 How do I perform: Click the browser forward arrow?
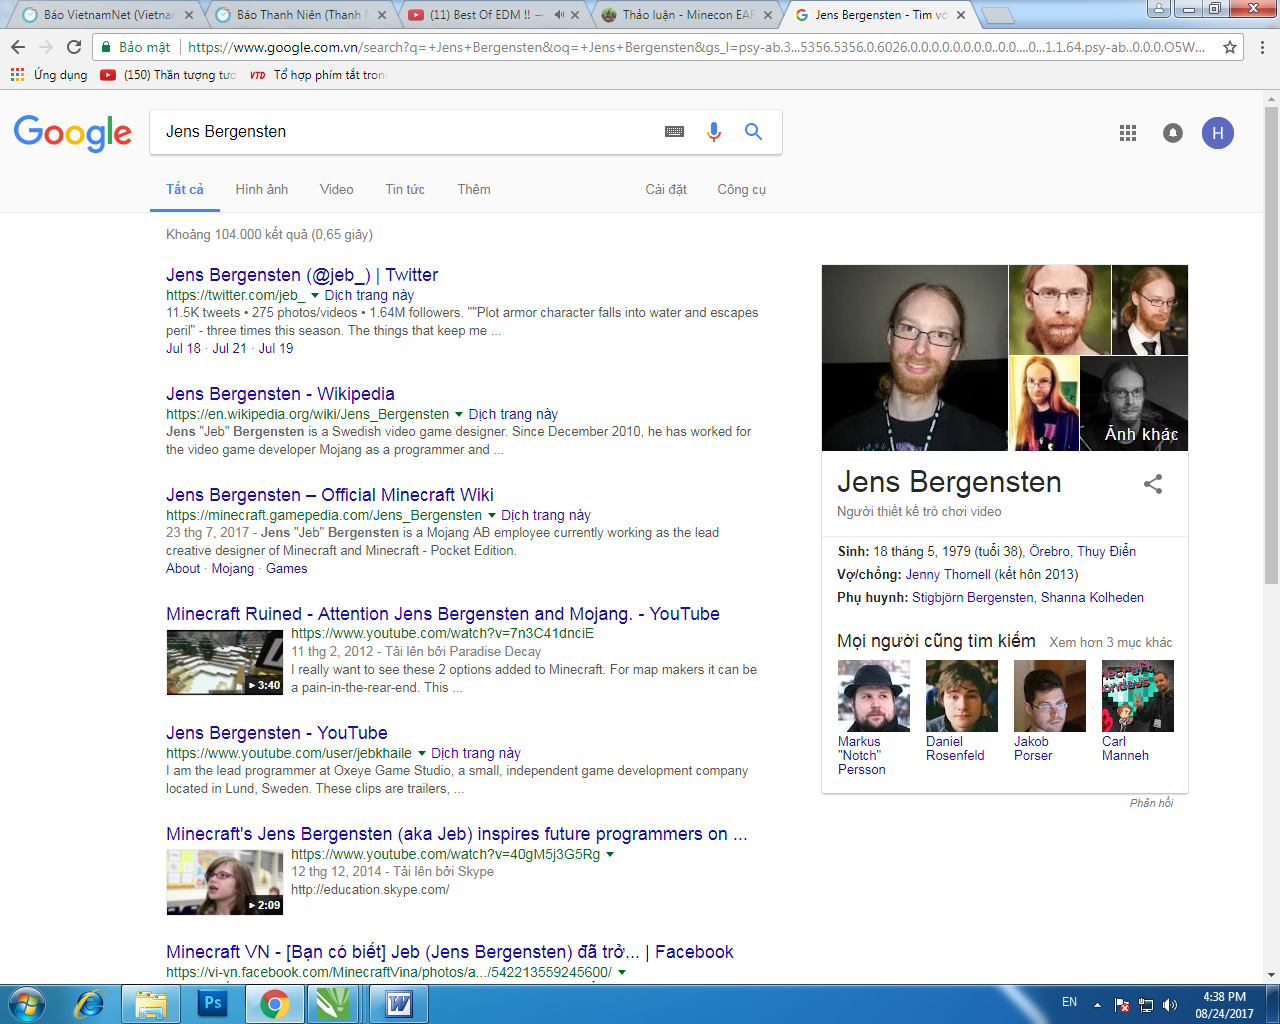[x=46, y=47]
